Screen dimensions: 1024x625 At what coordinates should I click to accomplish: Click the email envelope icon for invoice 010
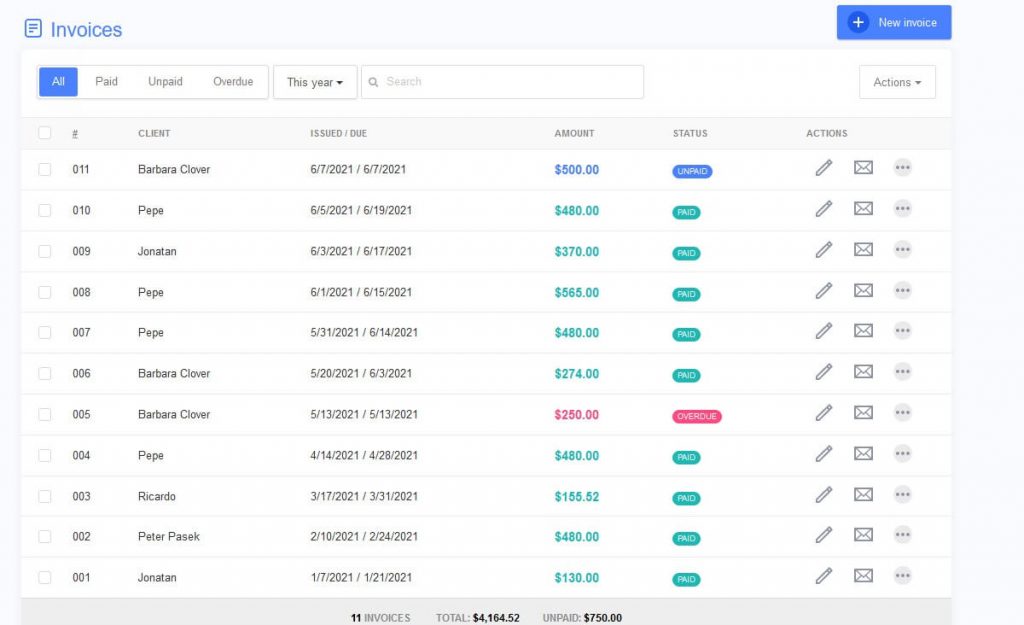tap(863, 208)
